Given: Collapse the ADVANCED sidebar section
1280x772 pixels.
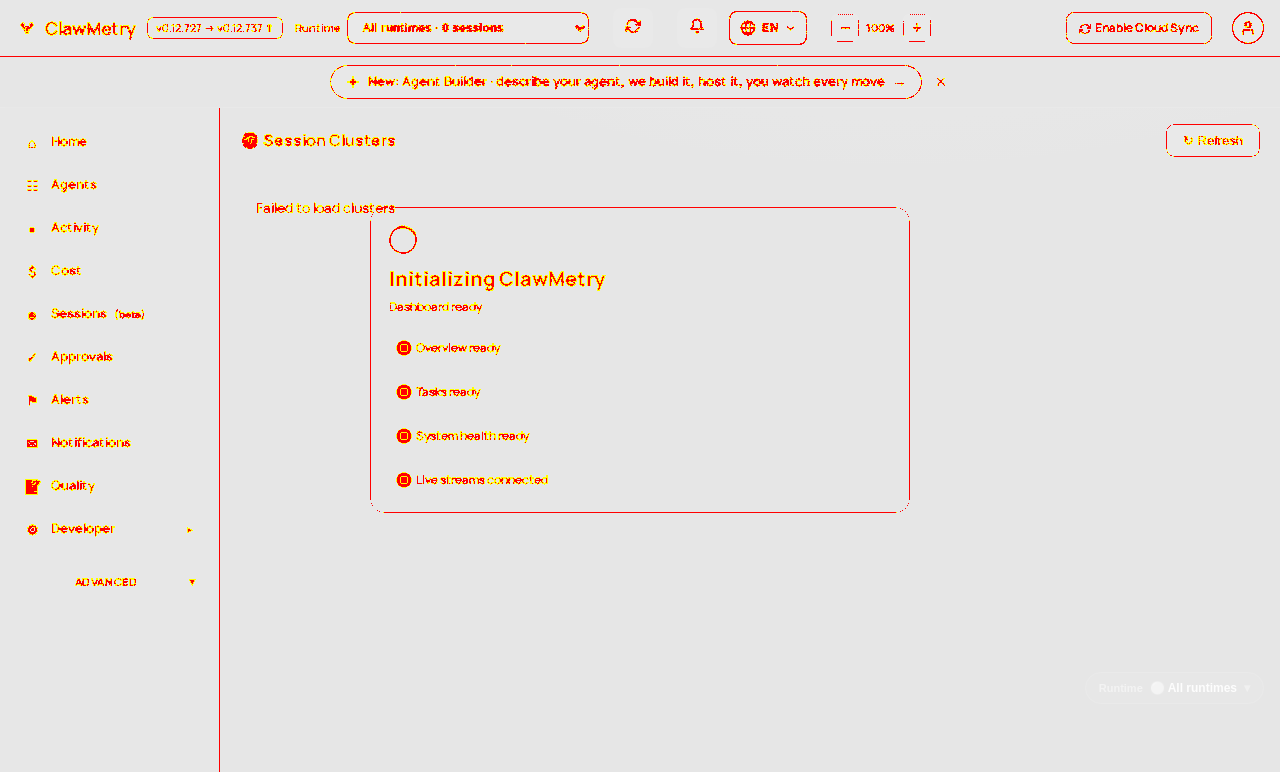Looking at the screenshot, I should pos(192,582).
